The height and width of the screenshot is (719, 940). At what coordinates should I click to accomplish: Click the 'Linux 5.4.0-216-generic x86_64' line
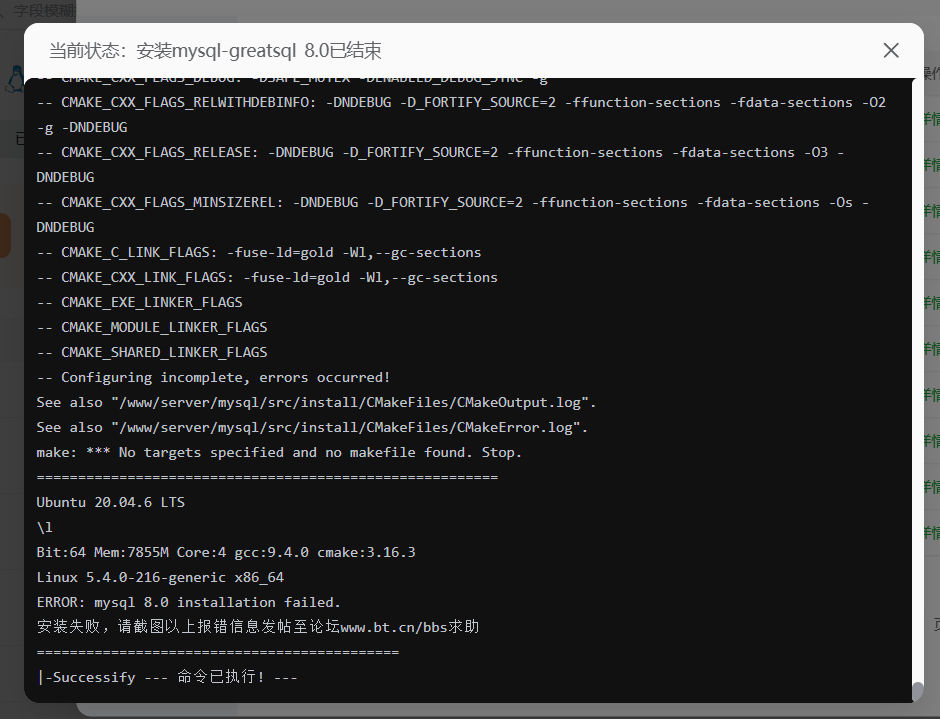tap(160, 577)
